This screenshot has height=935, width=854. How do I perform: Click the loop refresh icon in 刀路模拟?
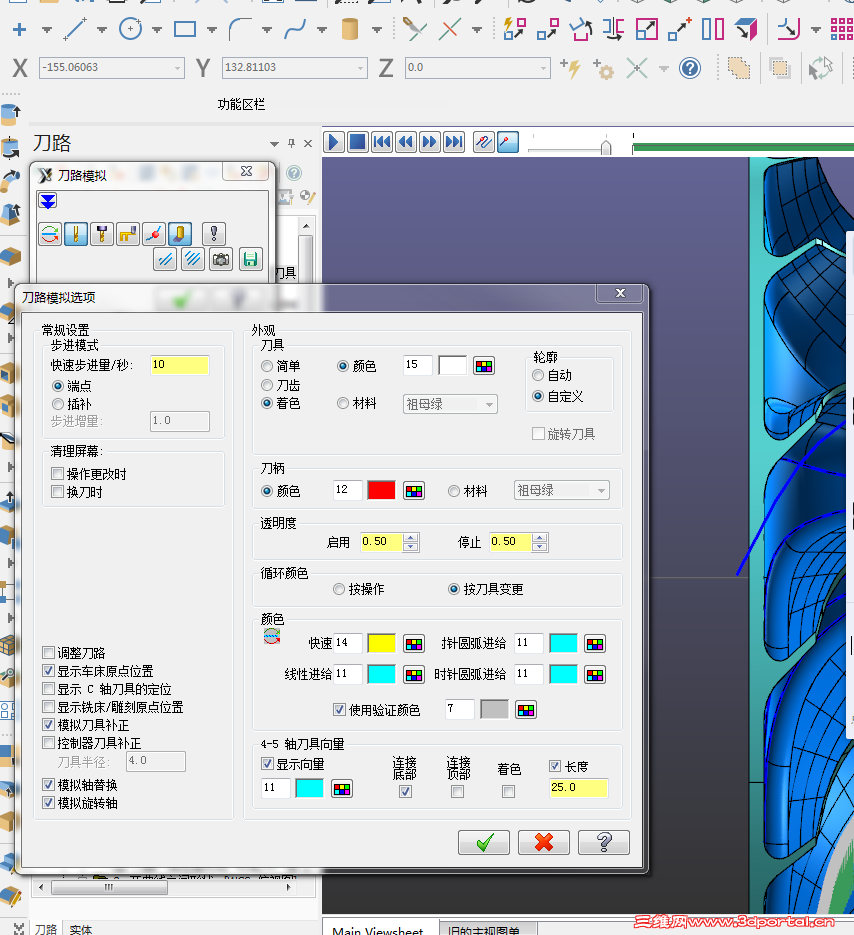(50, 234)
